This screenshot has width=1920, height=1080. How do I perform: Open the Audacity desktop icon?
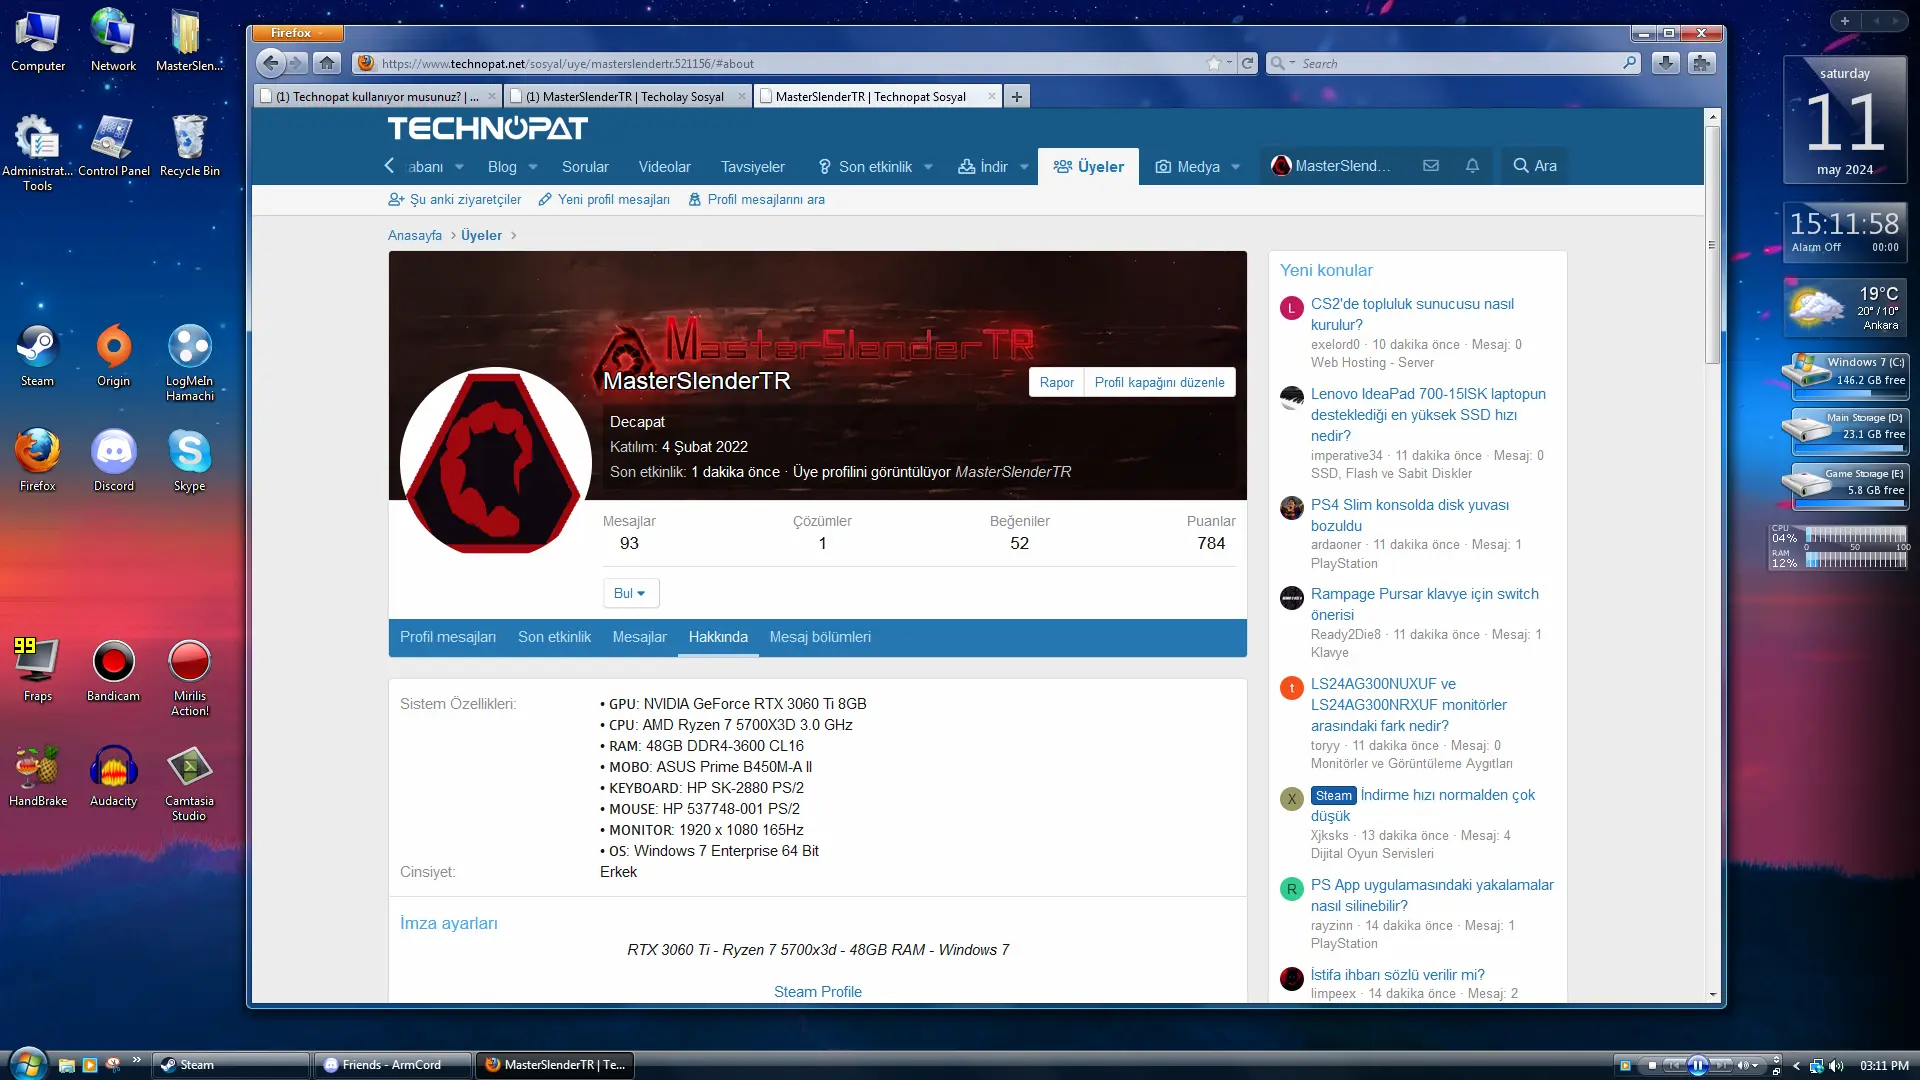113,775
